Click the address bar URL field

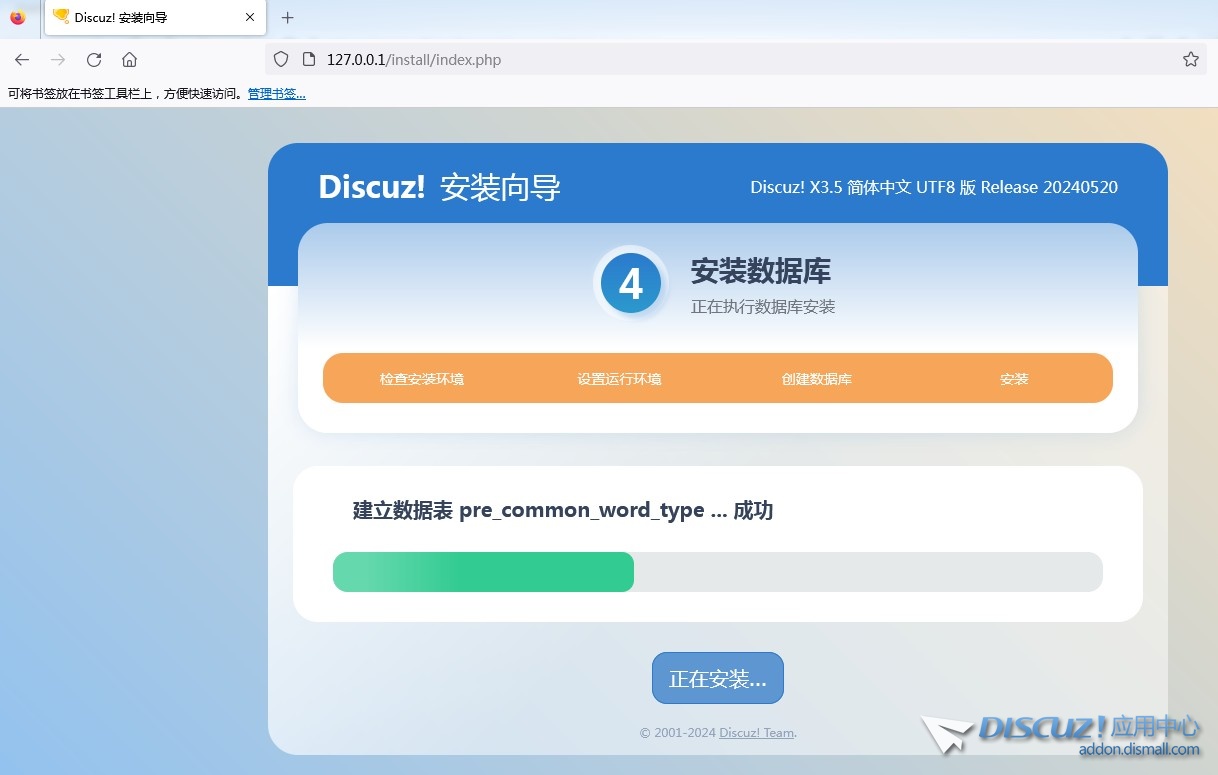pyautogui.click(x=700, y=60)
